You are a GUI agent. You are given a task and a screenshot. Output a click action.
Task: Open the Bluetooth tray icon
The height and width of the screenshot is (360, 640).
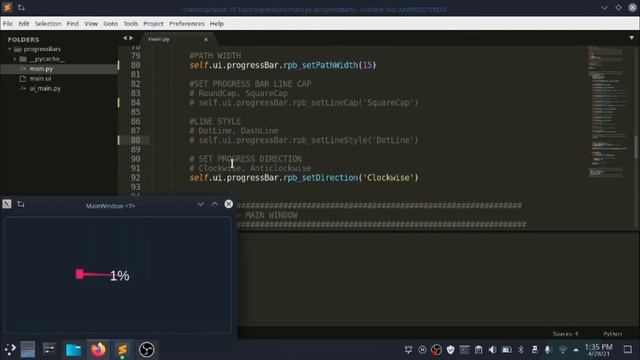pyautogui.click(x=521, y=350)
